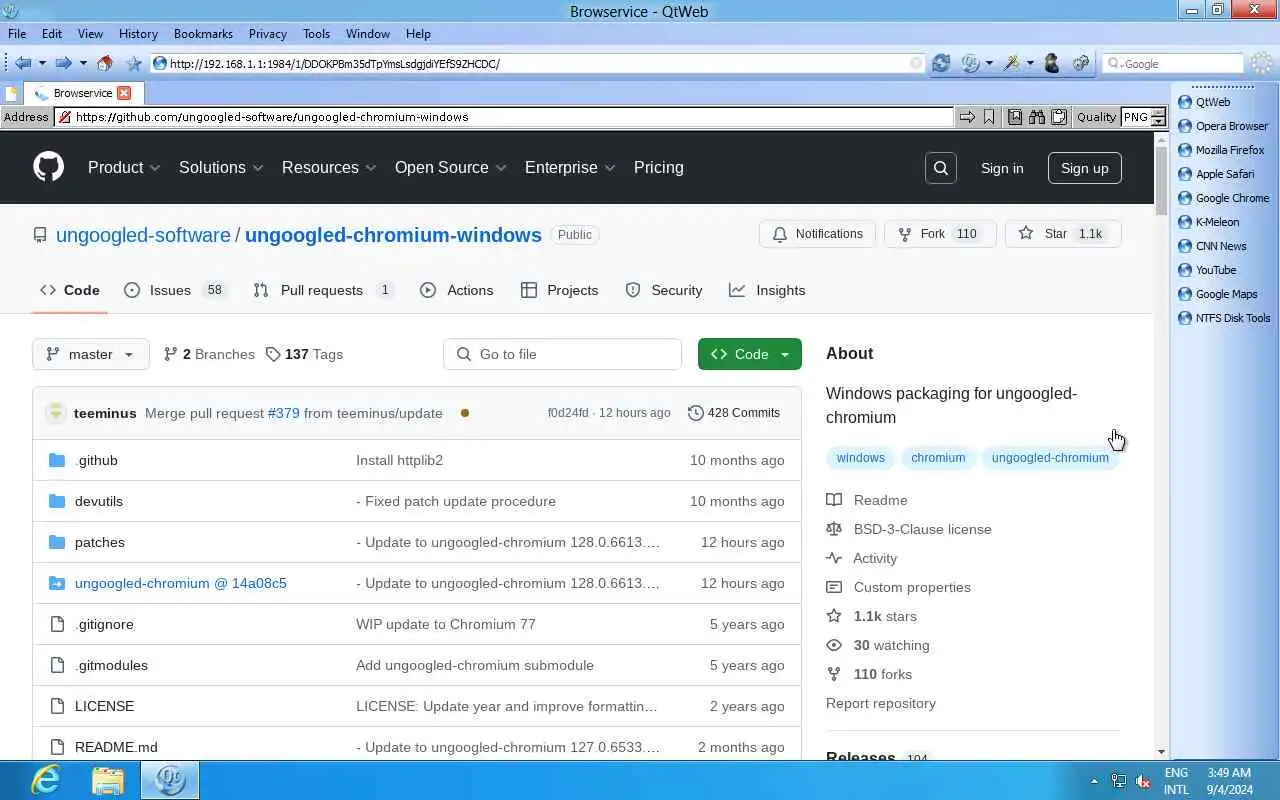Screen dimensions: 1280x800
Task: Open the LICENSE file
Action: 104,706
